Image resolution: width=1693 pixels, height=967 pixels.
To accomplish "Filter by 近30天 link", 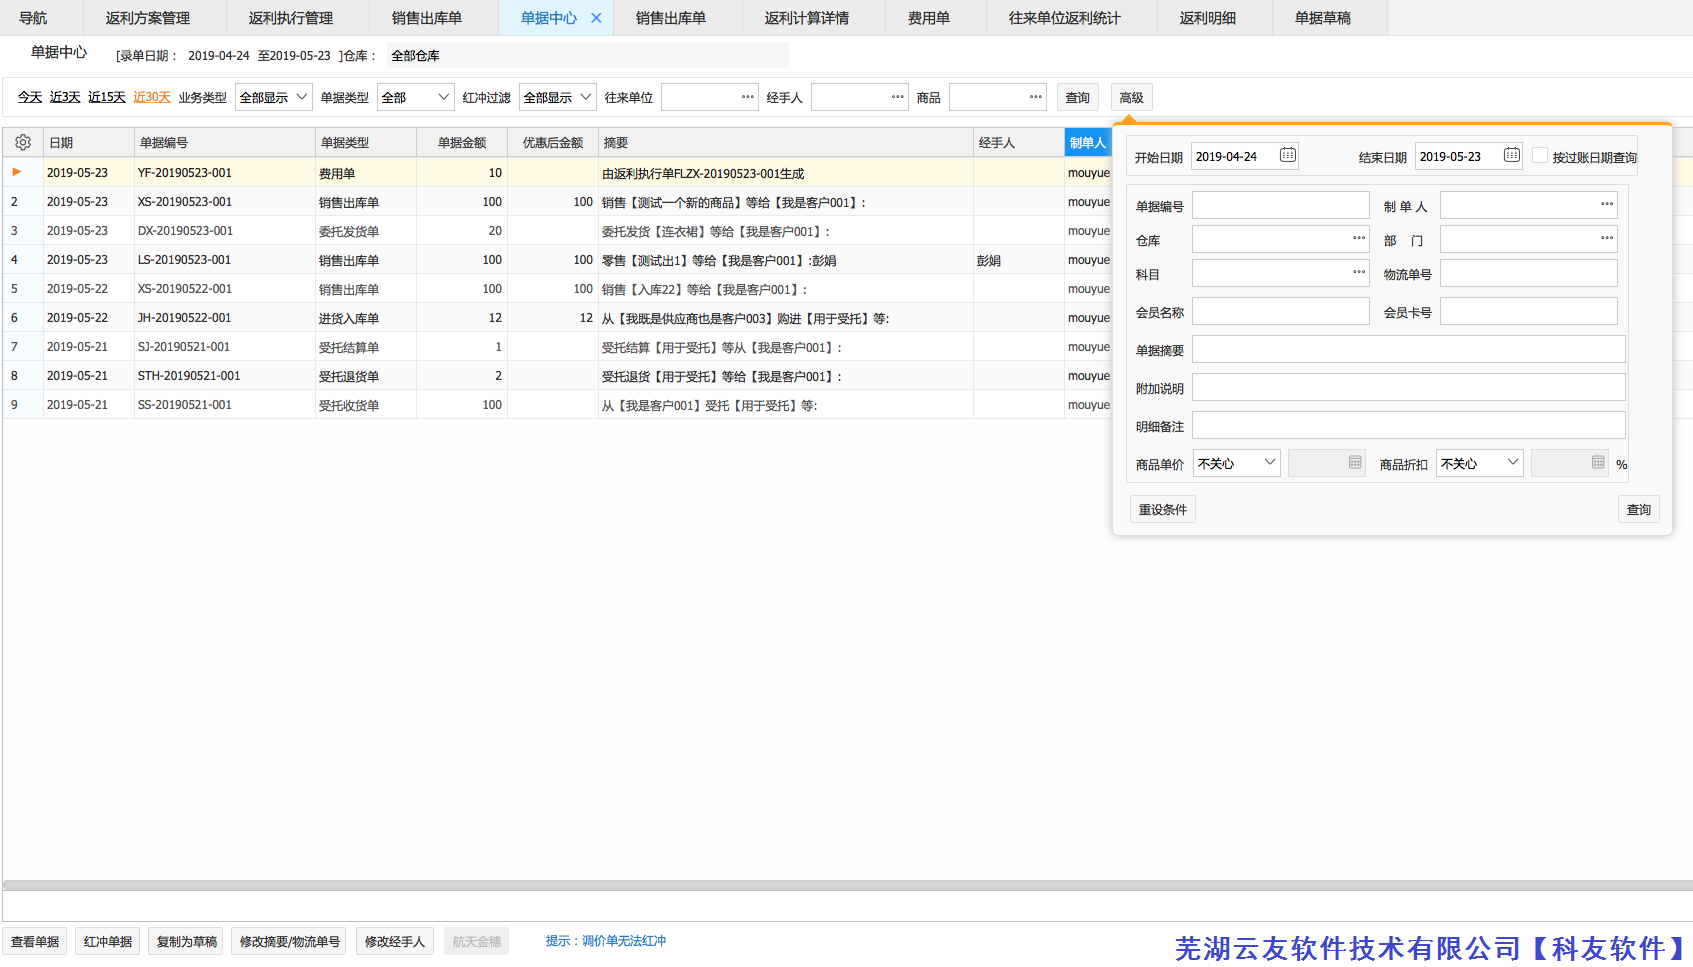I will [152, 97].
